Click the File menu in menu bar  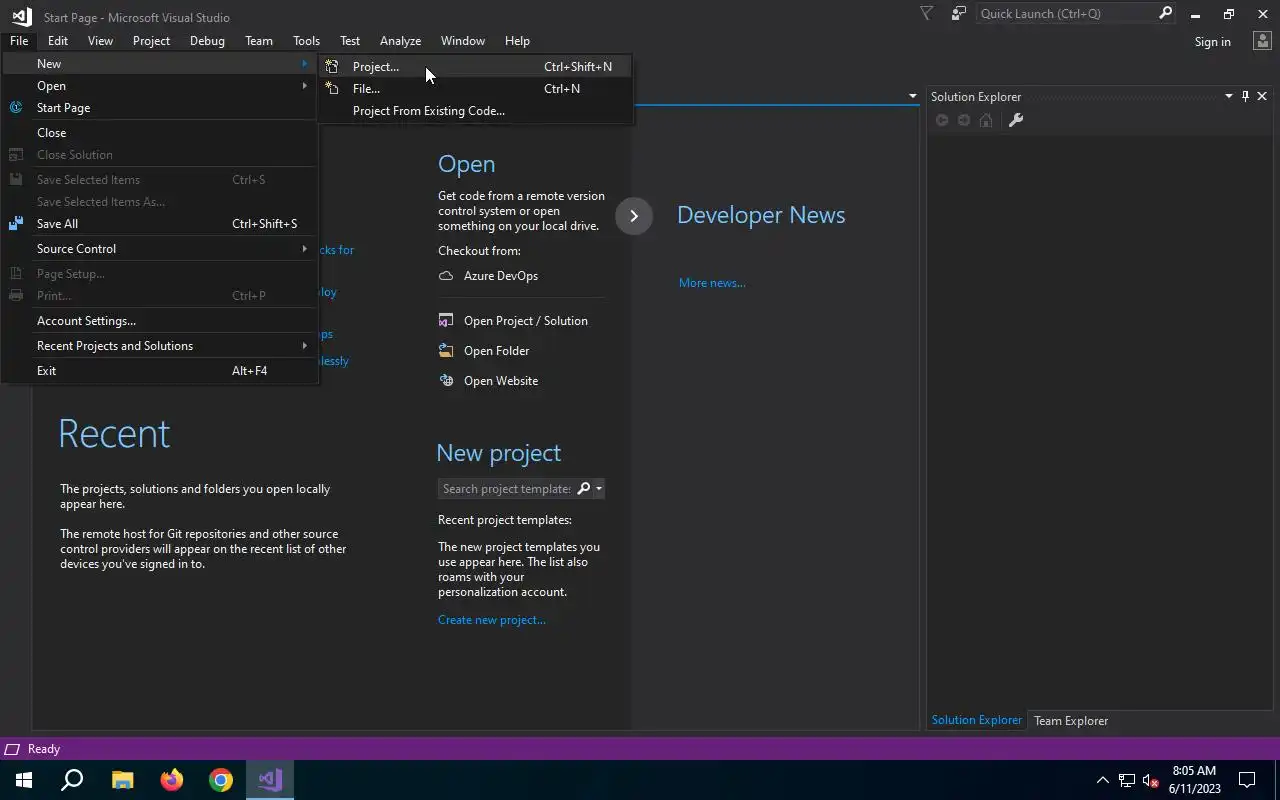point(19,41)
